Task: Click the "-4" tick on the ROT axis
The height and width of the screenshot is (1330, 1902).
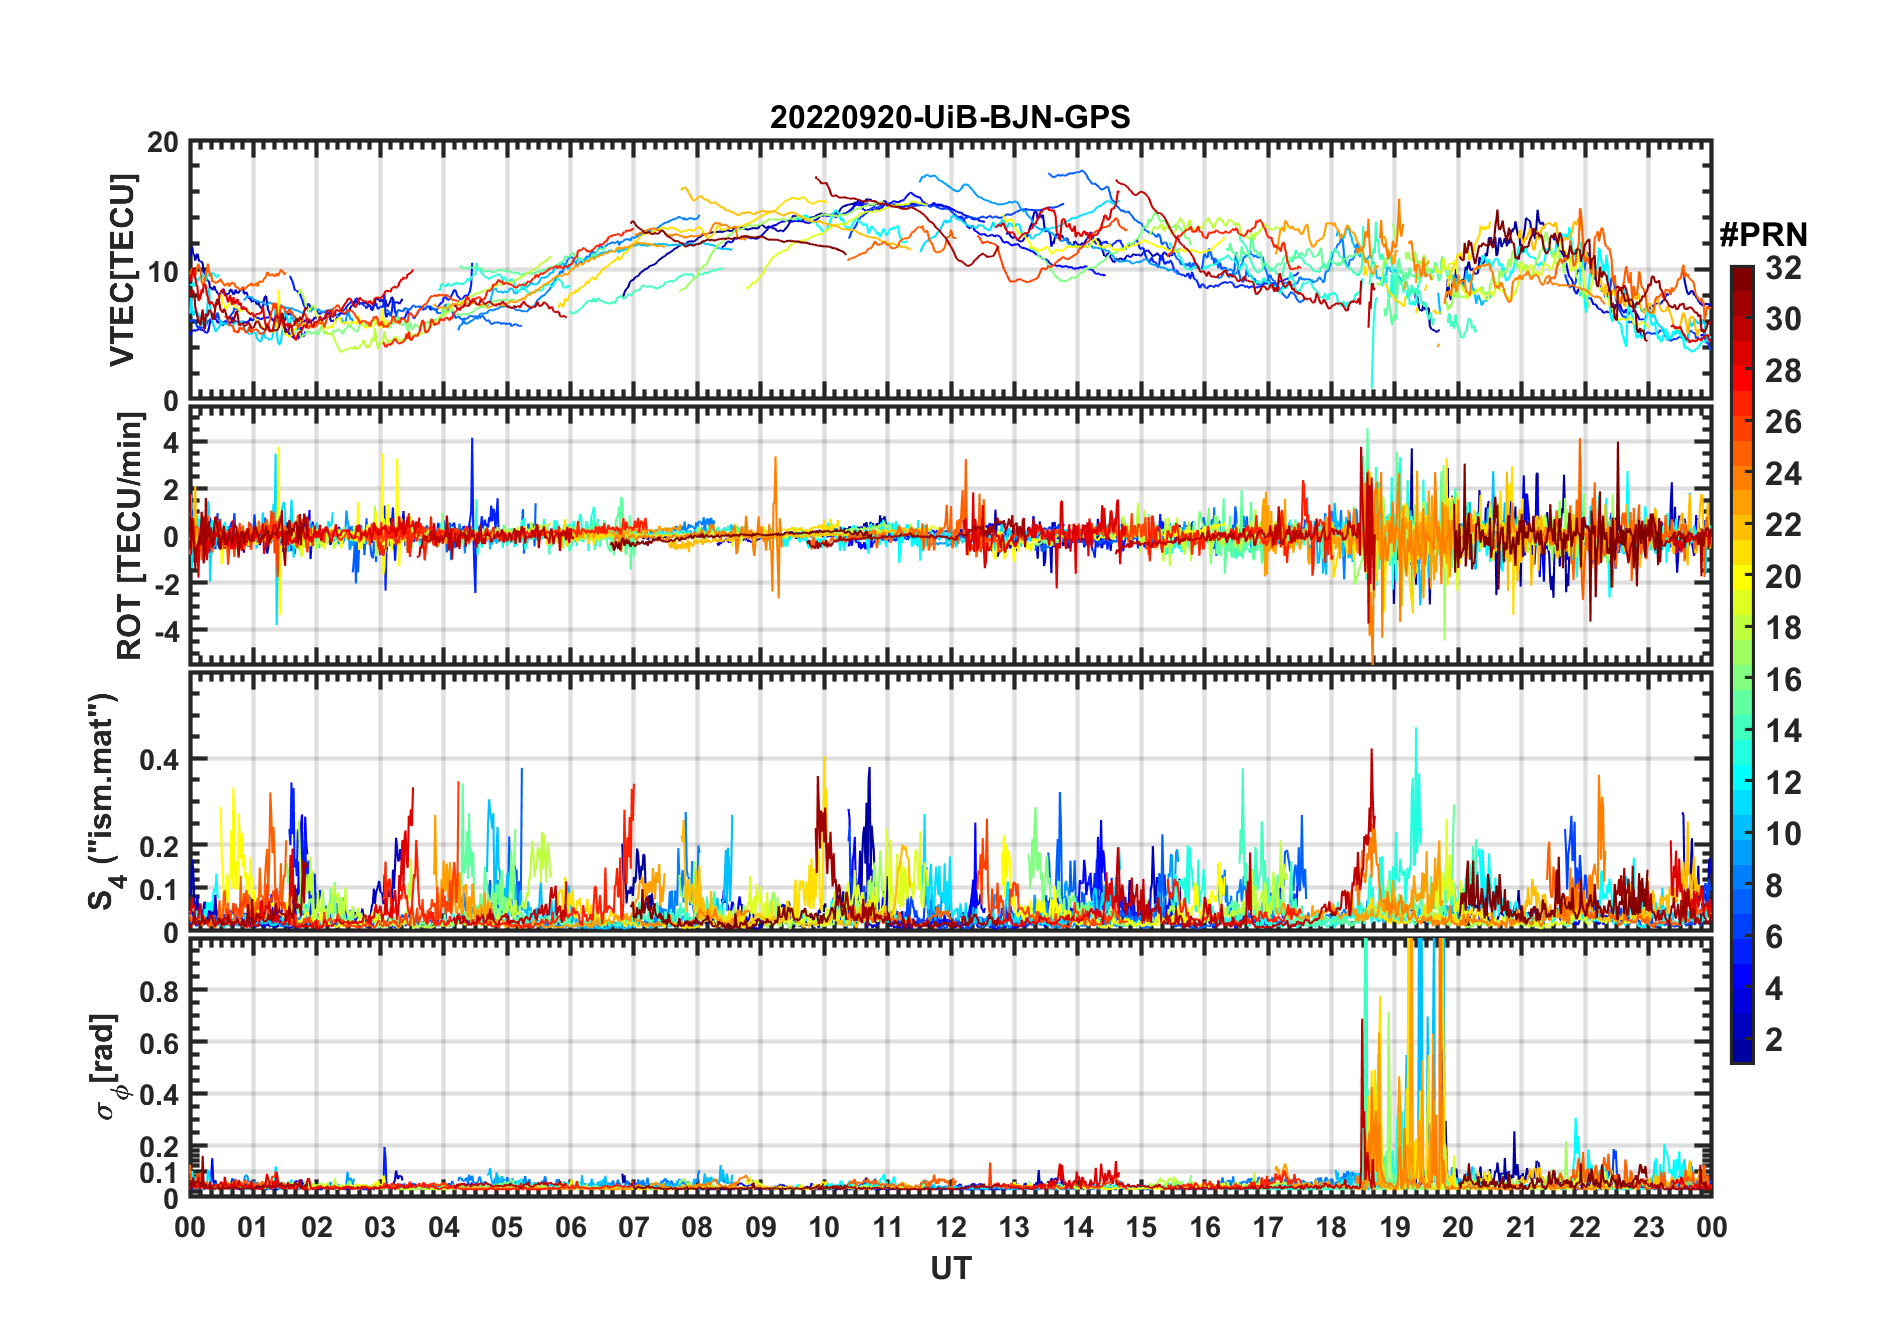Action: [165, 632]
